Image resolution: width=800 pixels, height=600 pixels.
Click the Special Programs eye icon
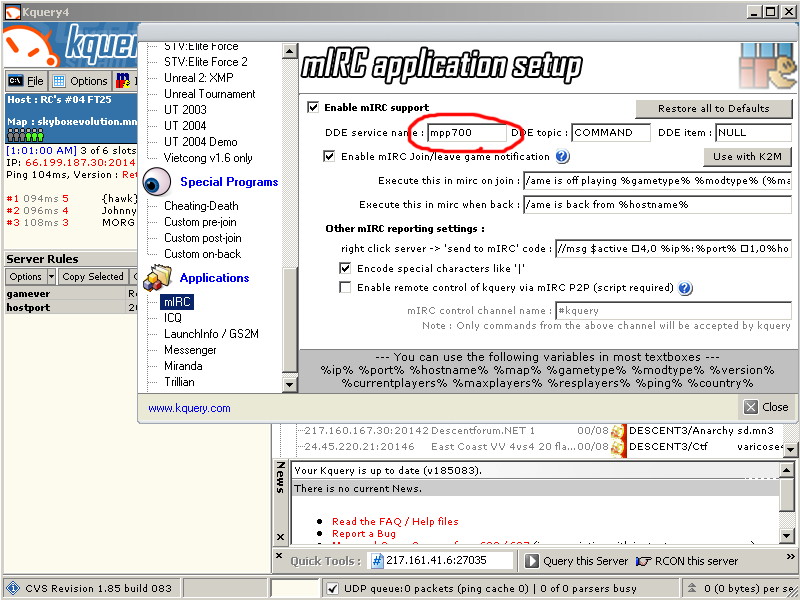(157, 182)
